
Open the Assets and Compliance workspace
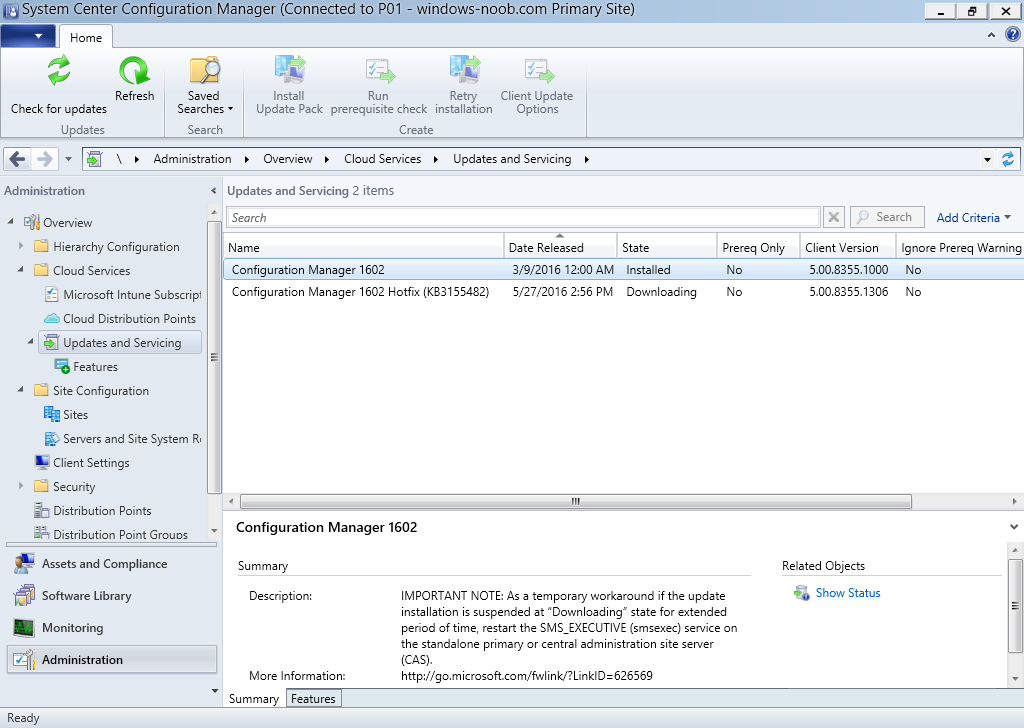[x=112, y=563]
